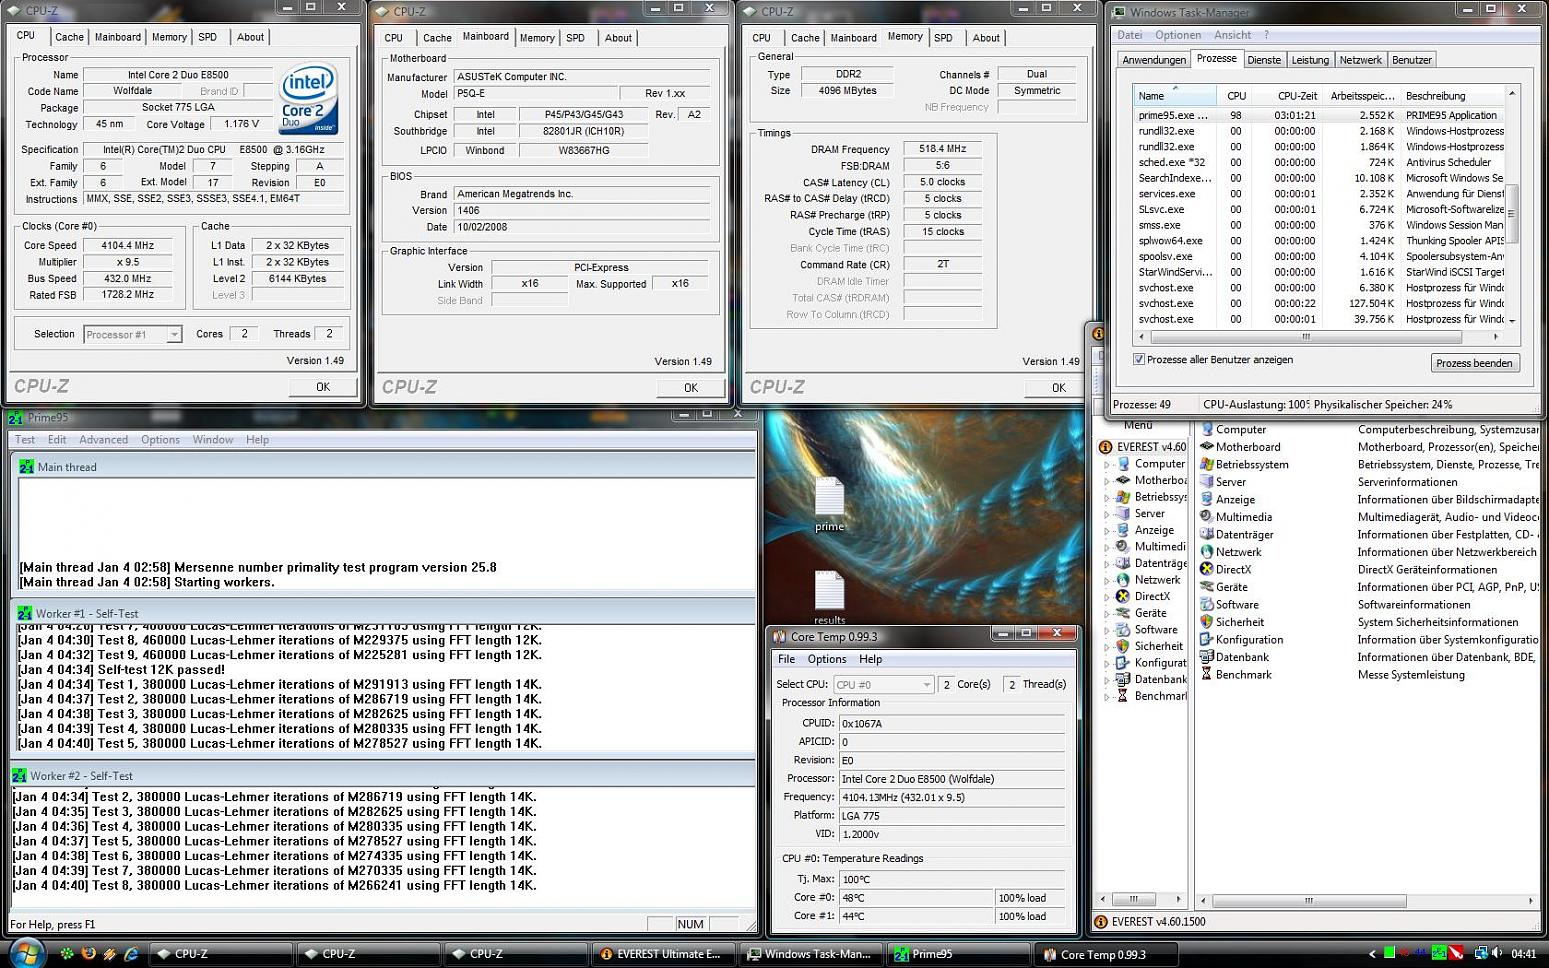Image resolution: width=1549 pixels, height=968 pixels.
Task: Expand Computer node in EVEREST tree
Action: (x=1107, y=464)
